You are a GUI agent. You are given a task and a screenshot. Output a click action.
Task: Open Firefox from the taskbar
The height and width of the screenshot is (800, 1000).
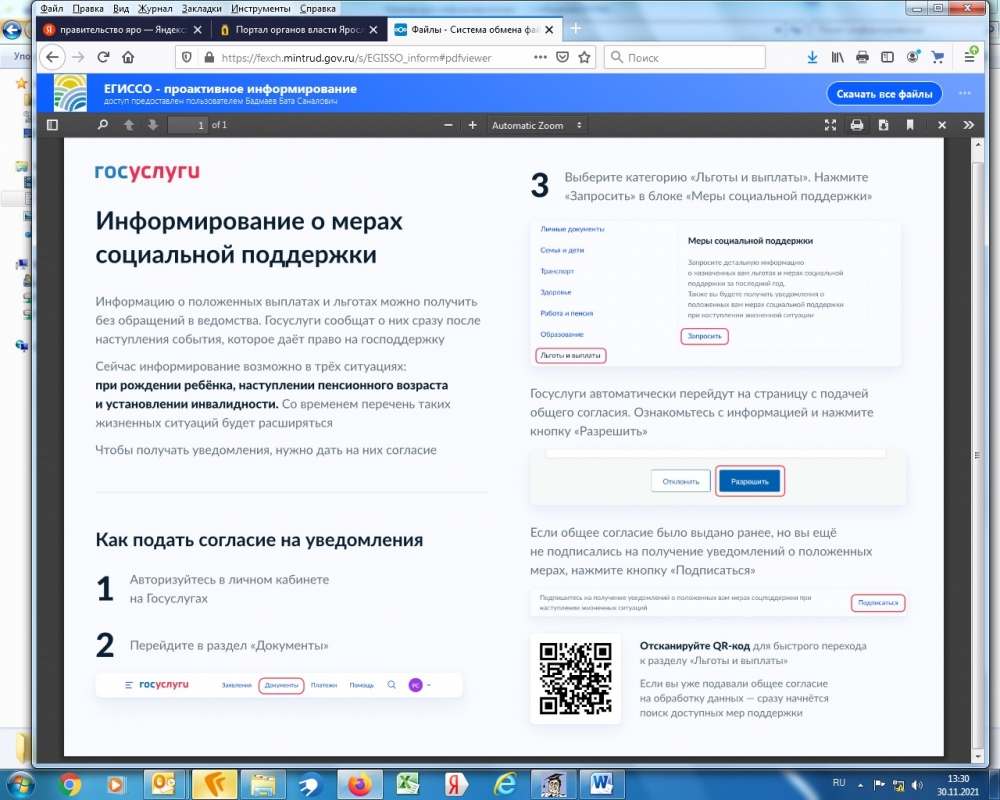coord(360,784)
